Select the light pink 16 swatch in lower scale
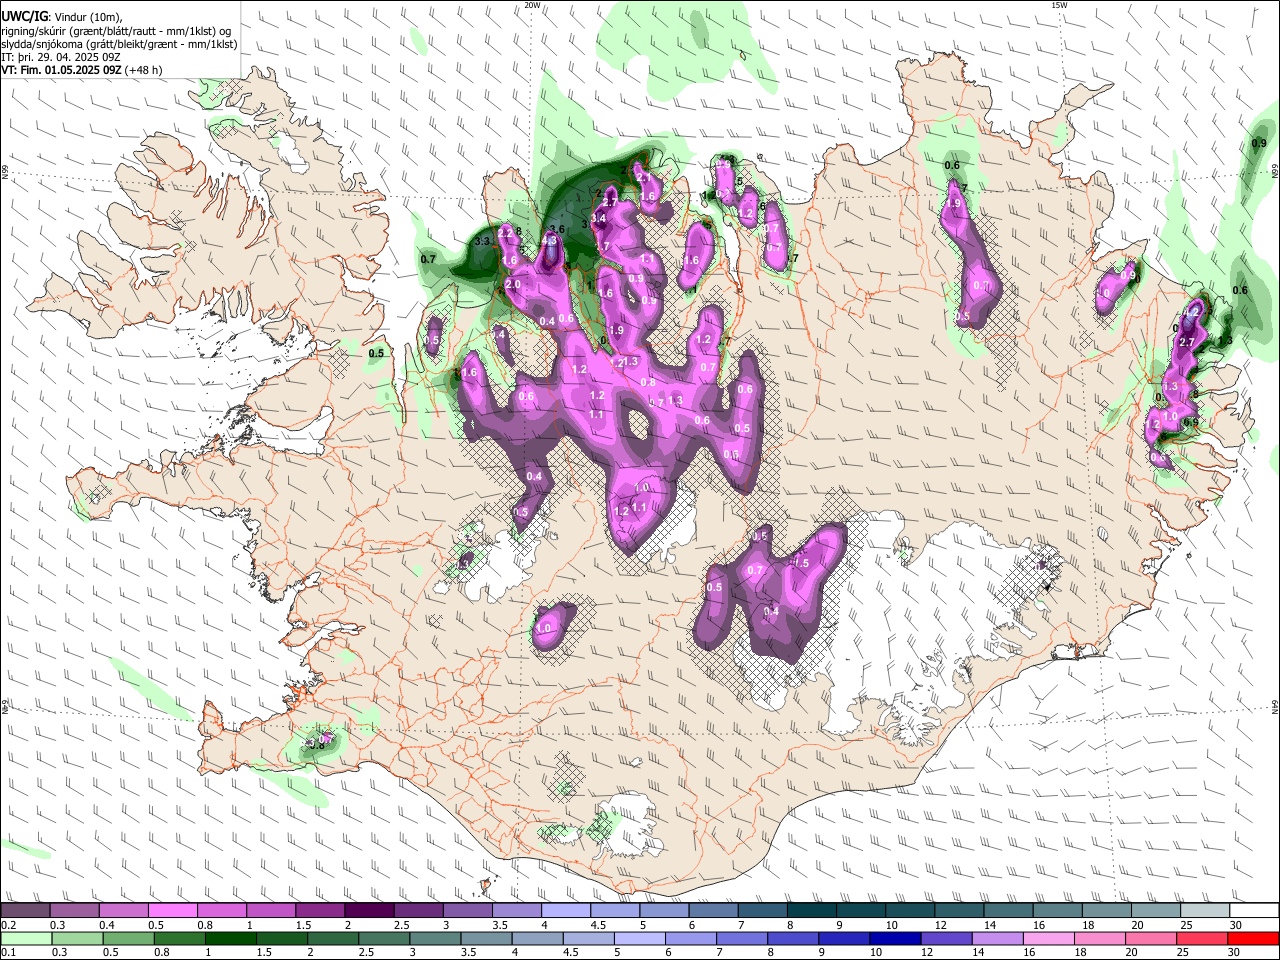Image resolution: width=1280 pixels, height=960 pixels. point(1047,938)
